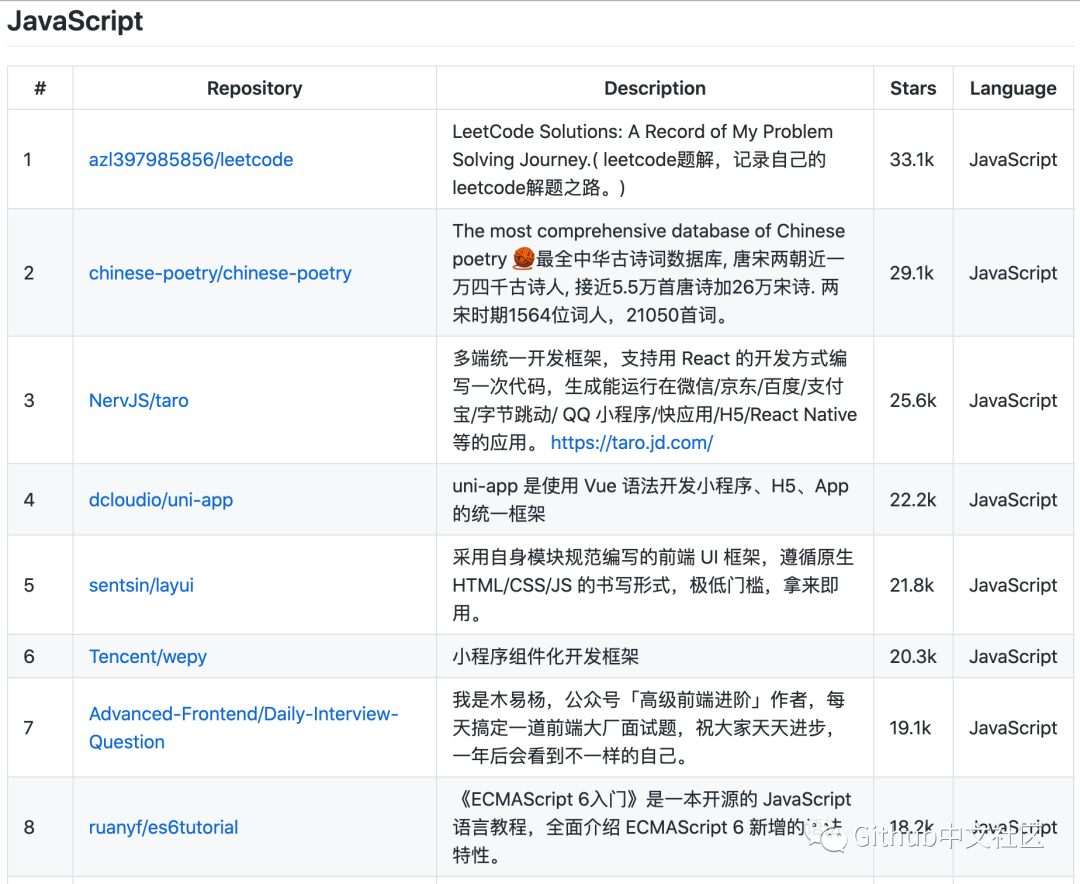Screen dimensions: 1080x884
Task: Open the chinese-poetry/chinese-poetry repository link
Action: 220,273
